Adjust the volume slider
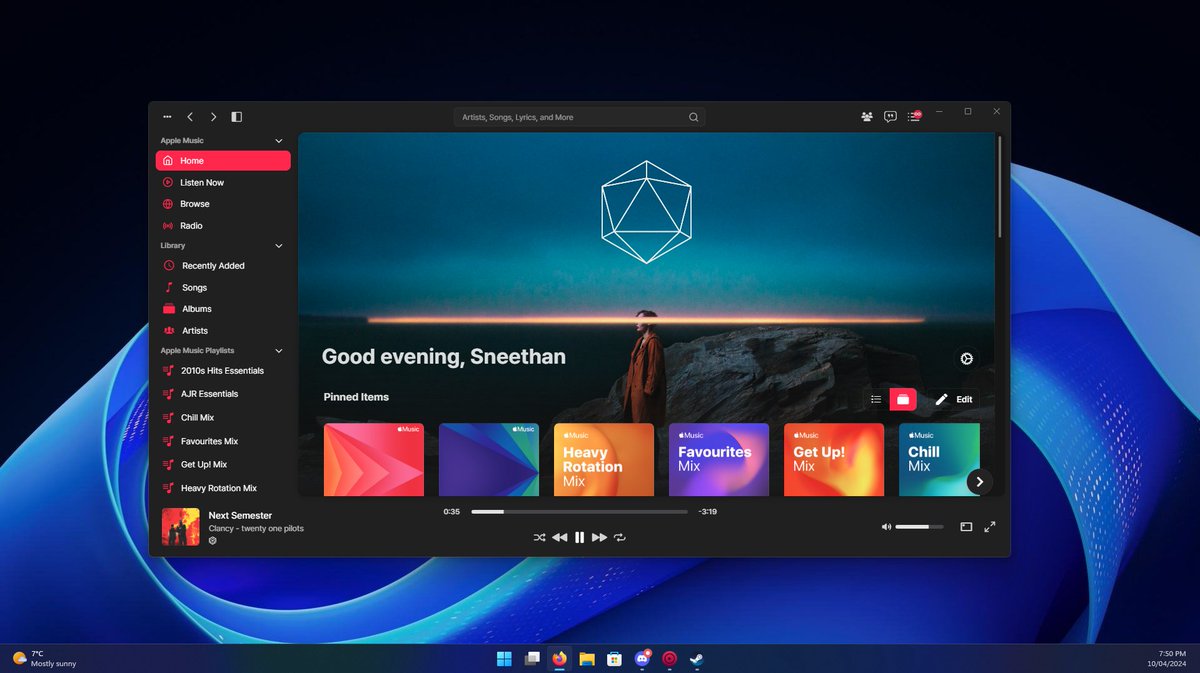The height and width of the screenshot is (673, 1200). pos(919,527)
